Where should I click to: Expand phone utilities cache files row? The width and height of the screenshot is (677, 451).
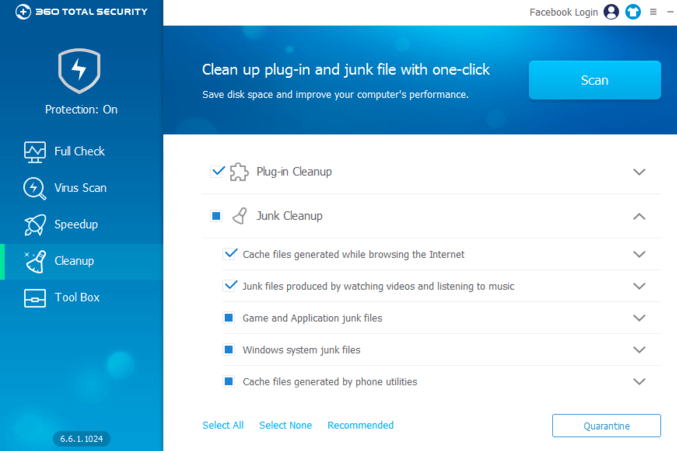coord(639,382)
